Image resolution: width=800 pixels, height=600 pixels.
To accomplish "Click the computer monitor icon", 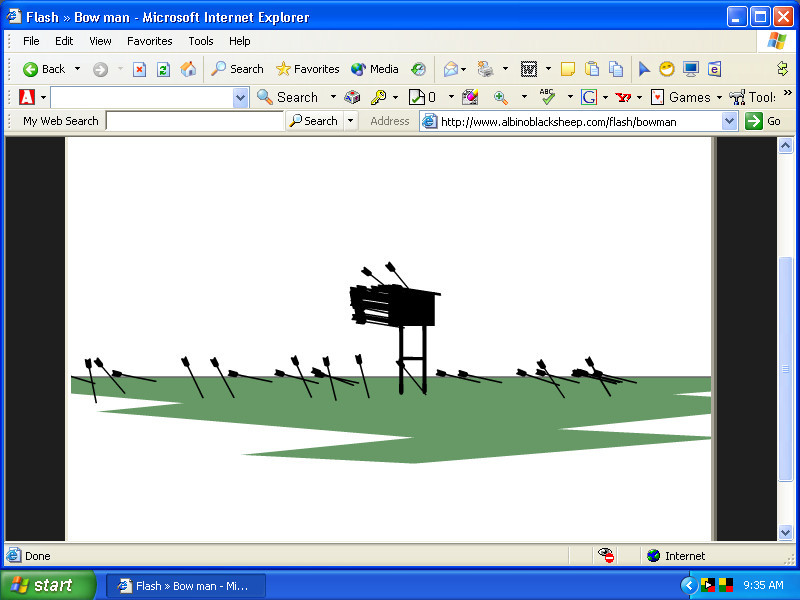I will click(691, 69).
